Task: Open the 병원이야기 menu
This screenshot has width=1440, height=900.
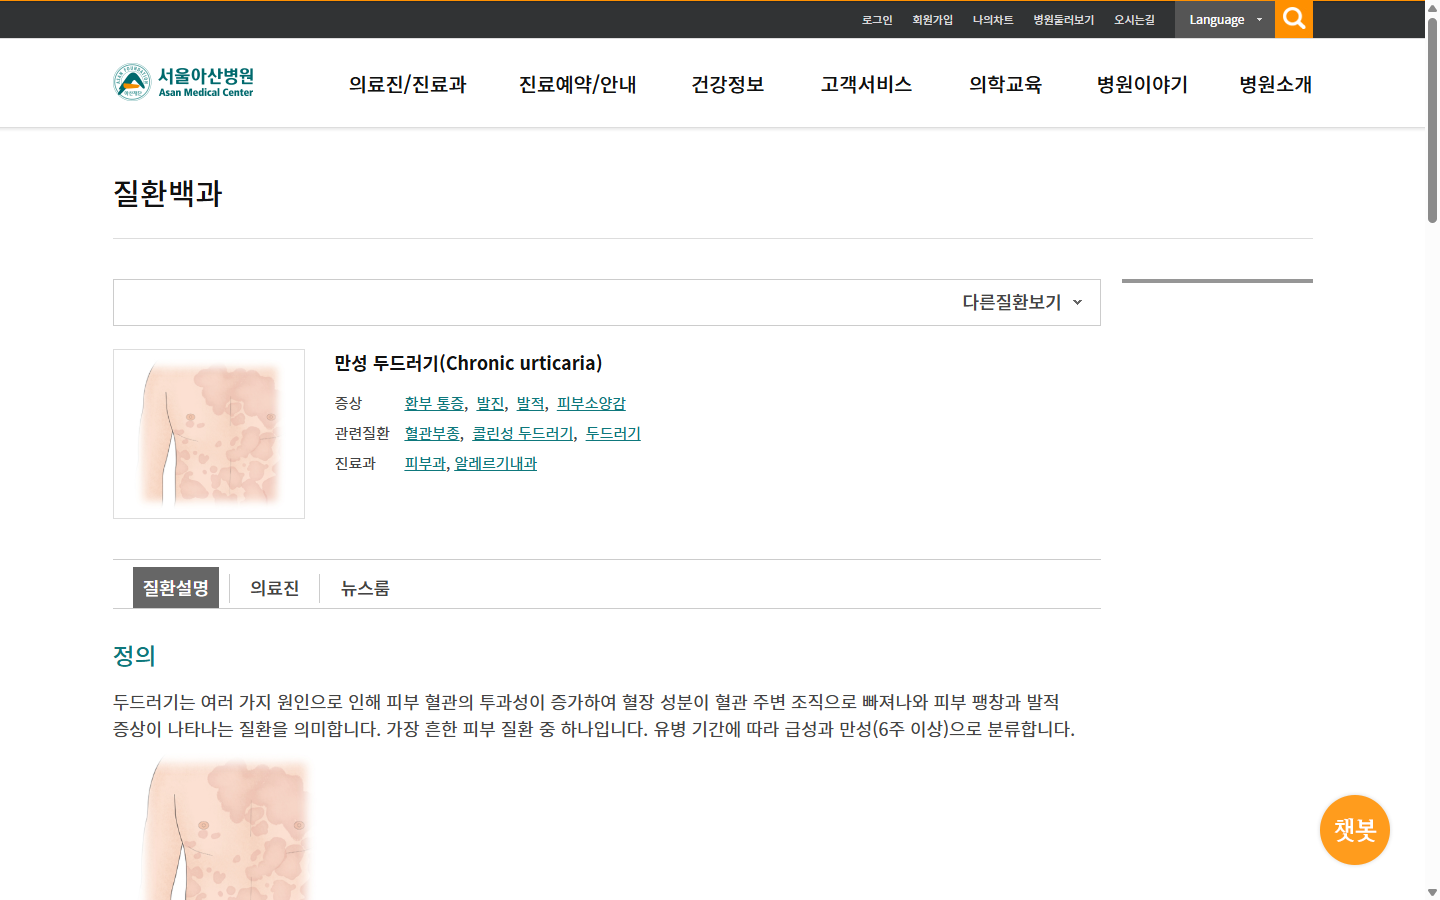Action: coord(1142,85)
